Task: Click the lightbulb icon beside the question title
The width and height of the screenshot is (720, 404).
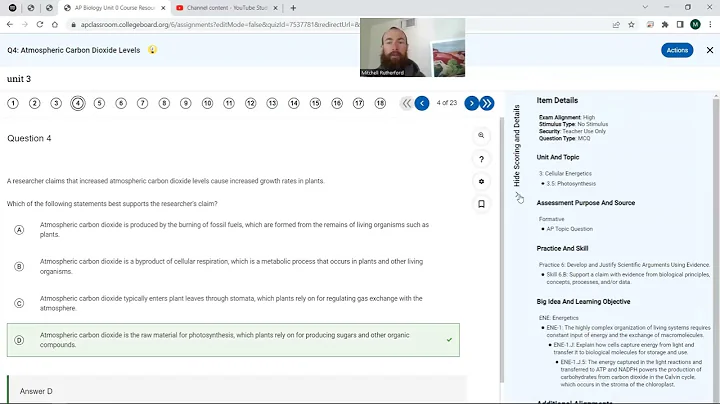Action: point(152,50)
